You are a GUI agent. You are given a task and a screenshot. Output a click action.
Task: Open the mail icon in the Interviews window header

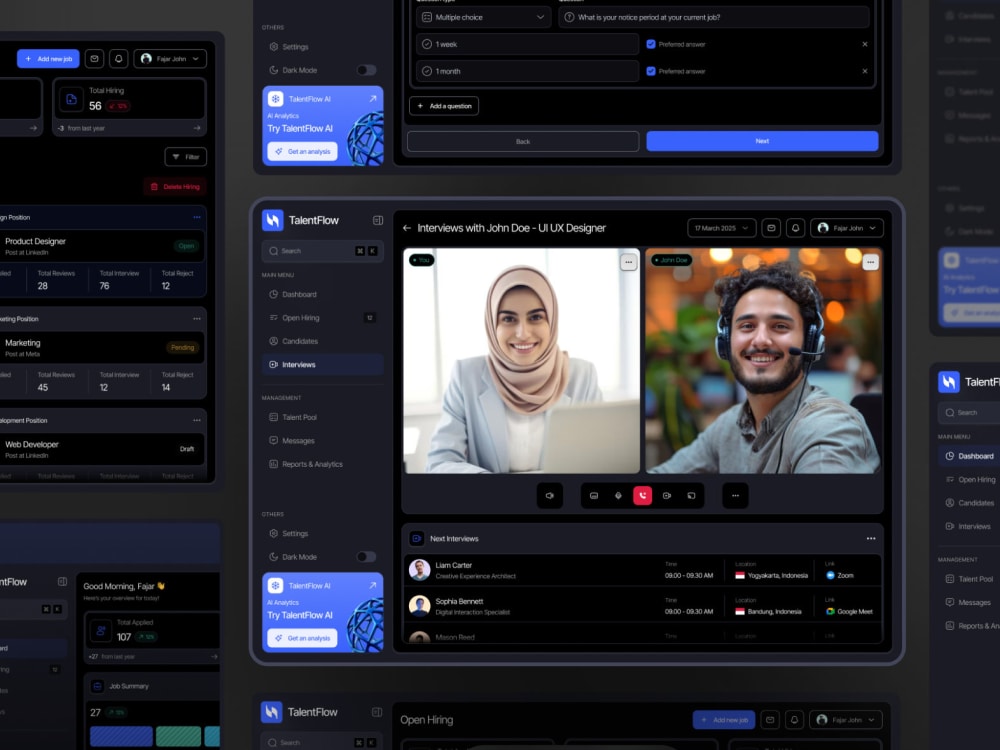(x=771, y=228)
